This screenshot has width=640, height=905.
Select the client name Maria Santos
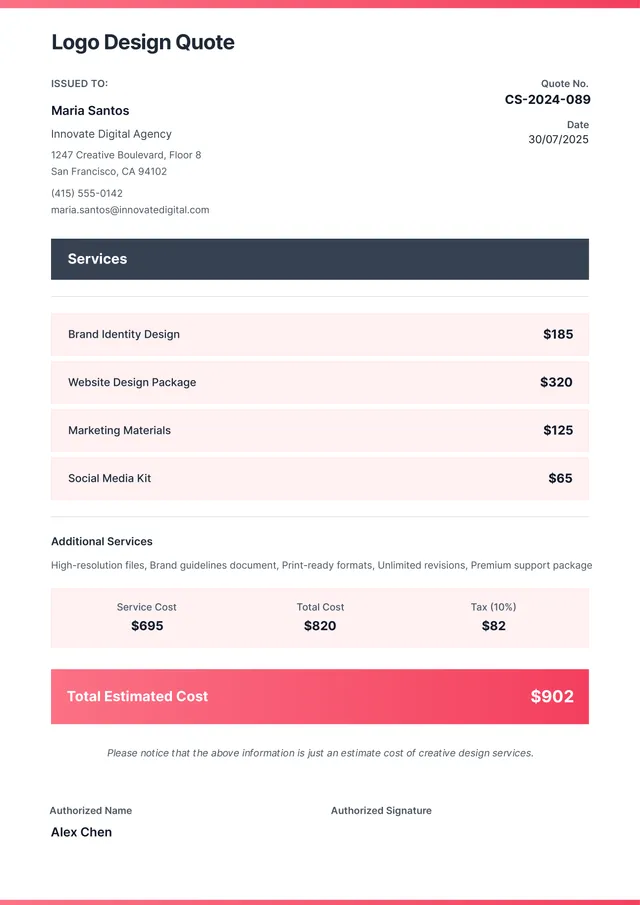click(90, 111)
